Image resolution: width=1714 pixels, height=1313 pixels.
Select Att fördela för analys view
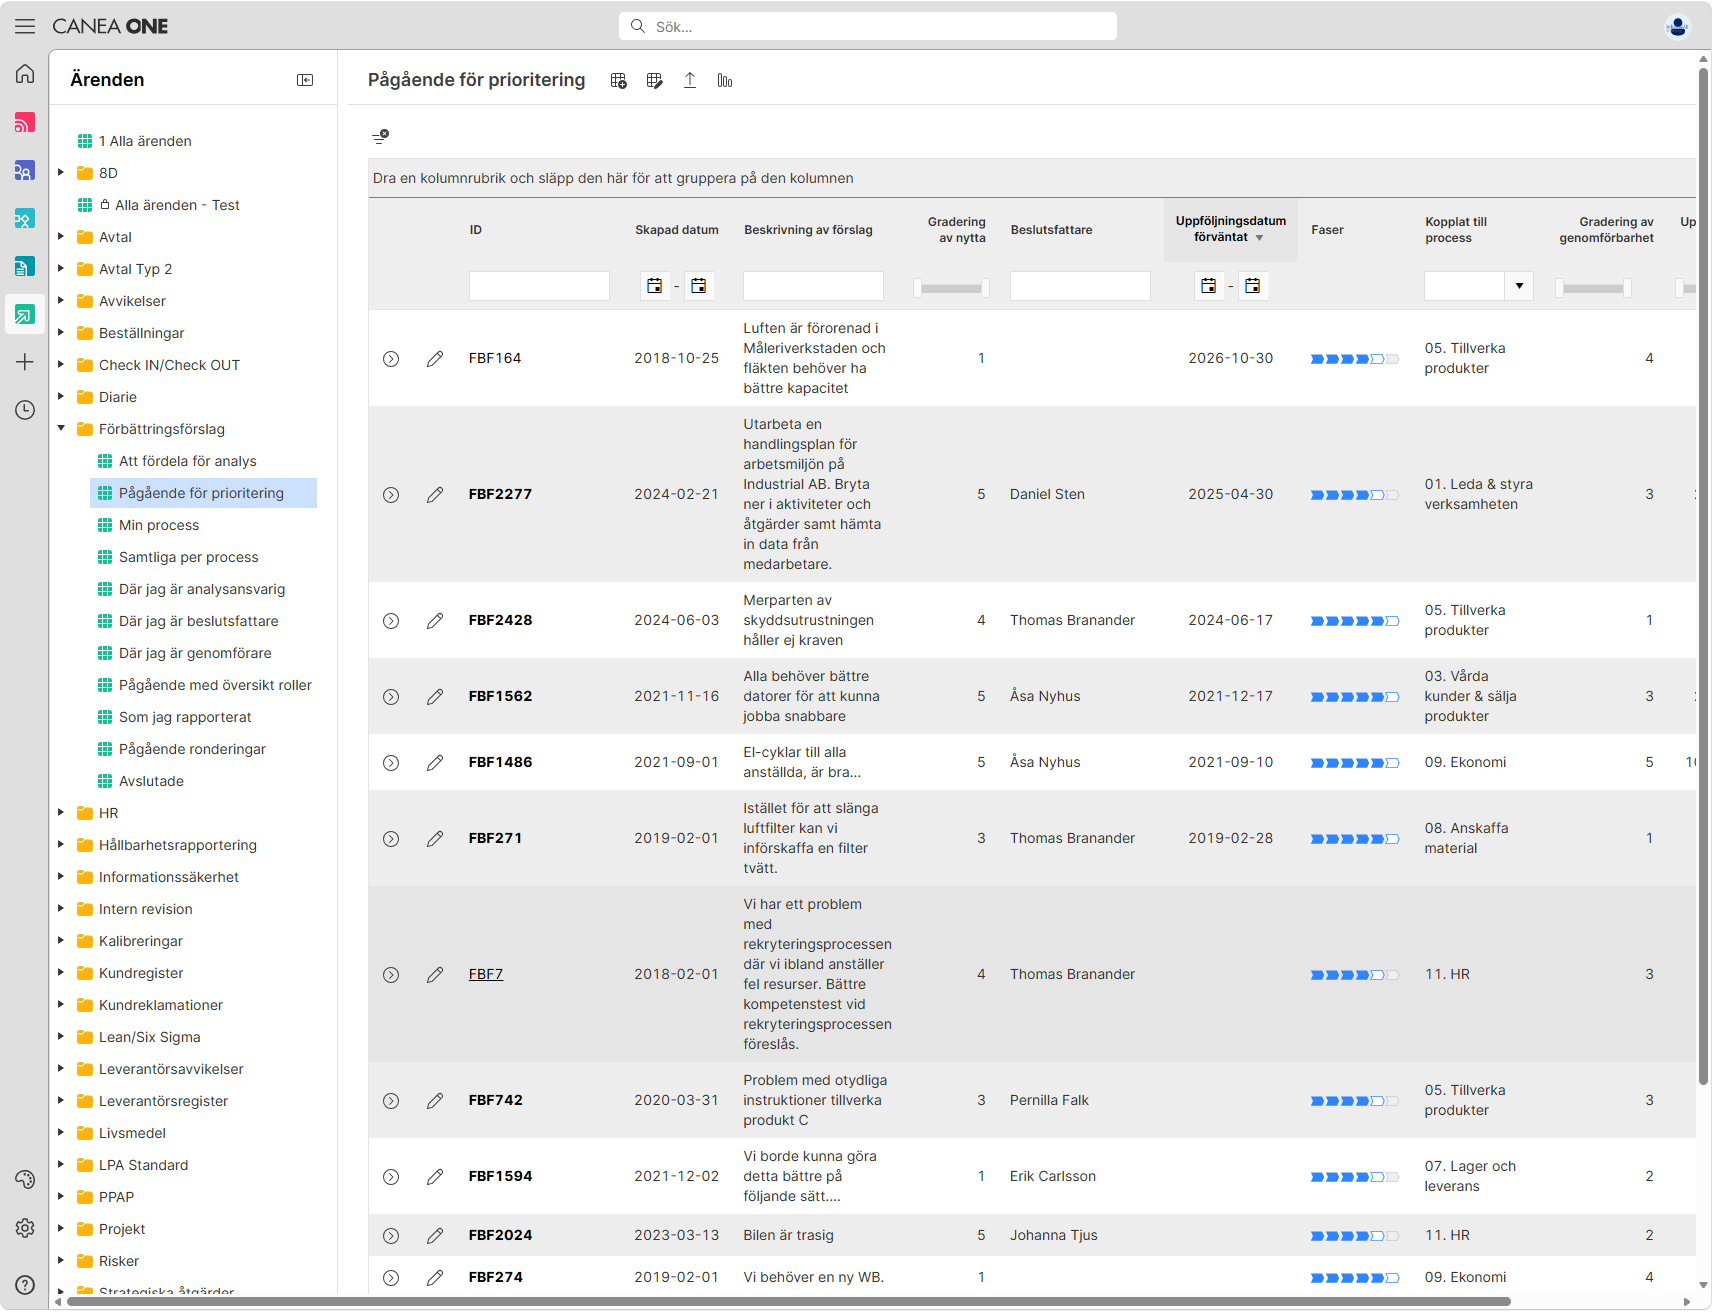[x=188, y=461]
